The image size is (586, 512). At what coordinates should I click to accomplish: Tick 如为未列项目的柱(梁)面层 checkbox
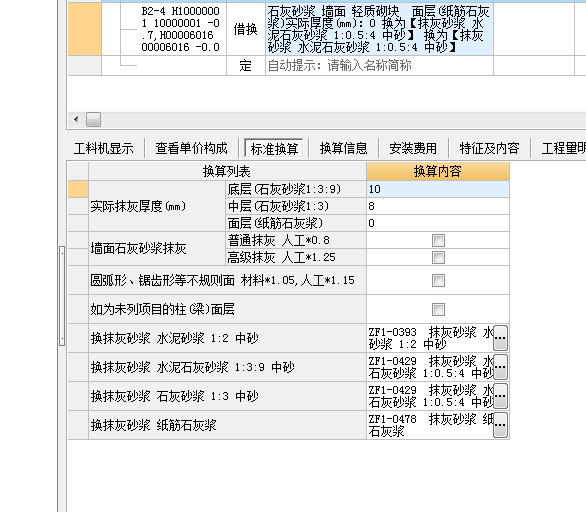pos(438,309)
